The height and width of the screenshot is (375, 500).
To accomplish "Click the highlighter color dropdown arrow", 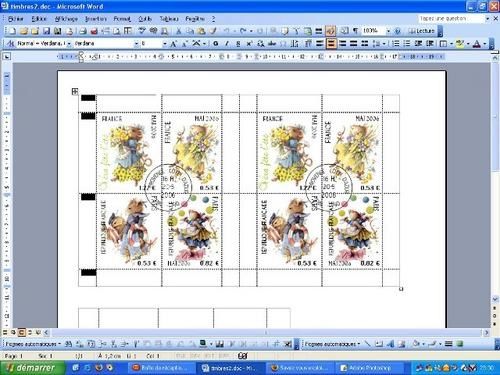I will pyautogui.click(x=468, y=44).
